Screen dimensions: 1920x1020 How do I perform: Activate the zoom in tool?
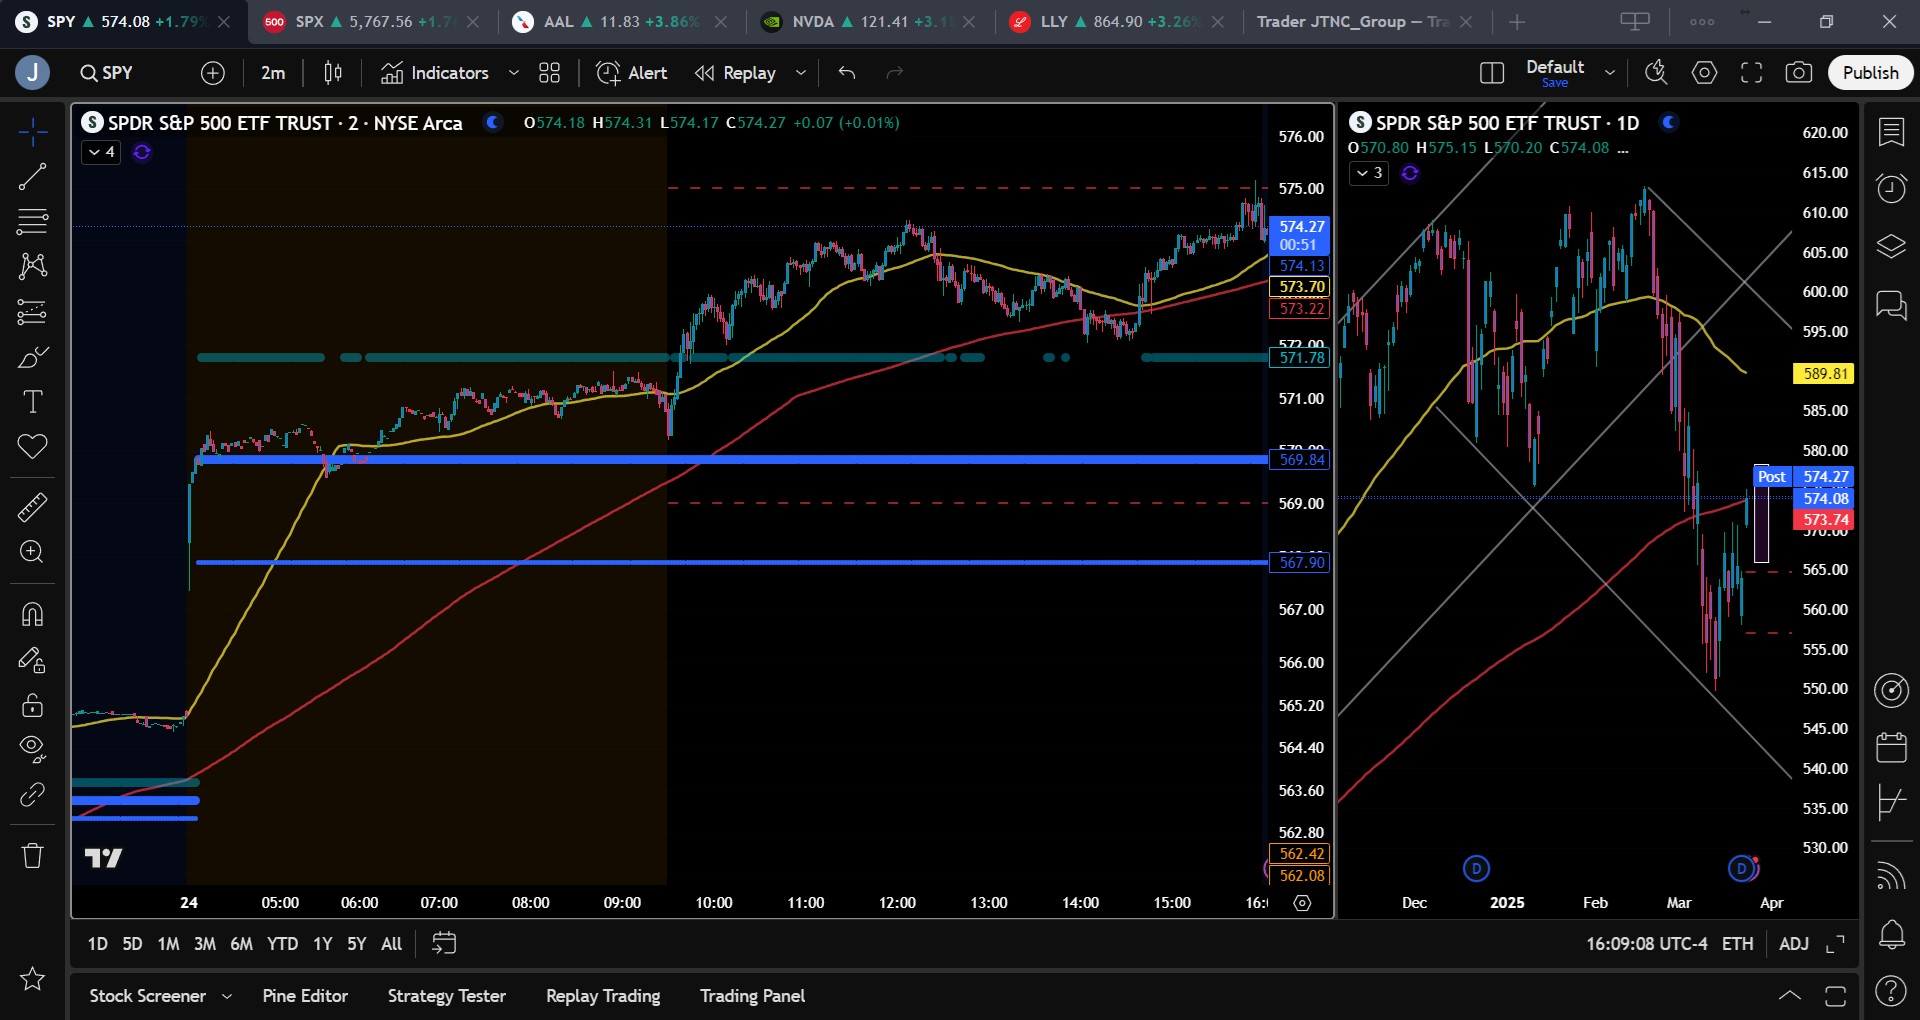[x=32, y=552]
